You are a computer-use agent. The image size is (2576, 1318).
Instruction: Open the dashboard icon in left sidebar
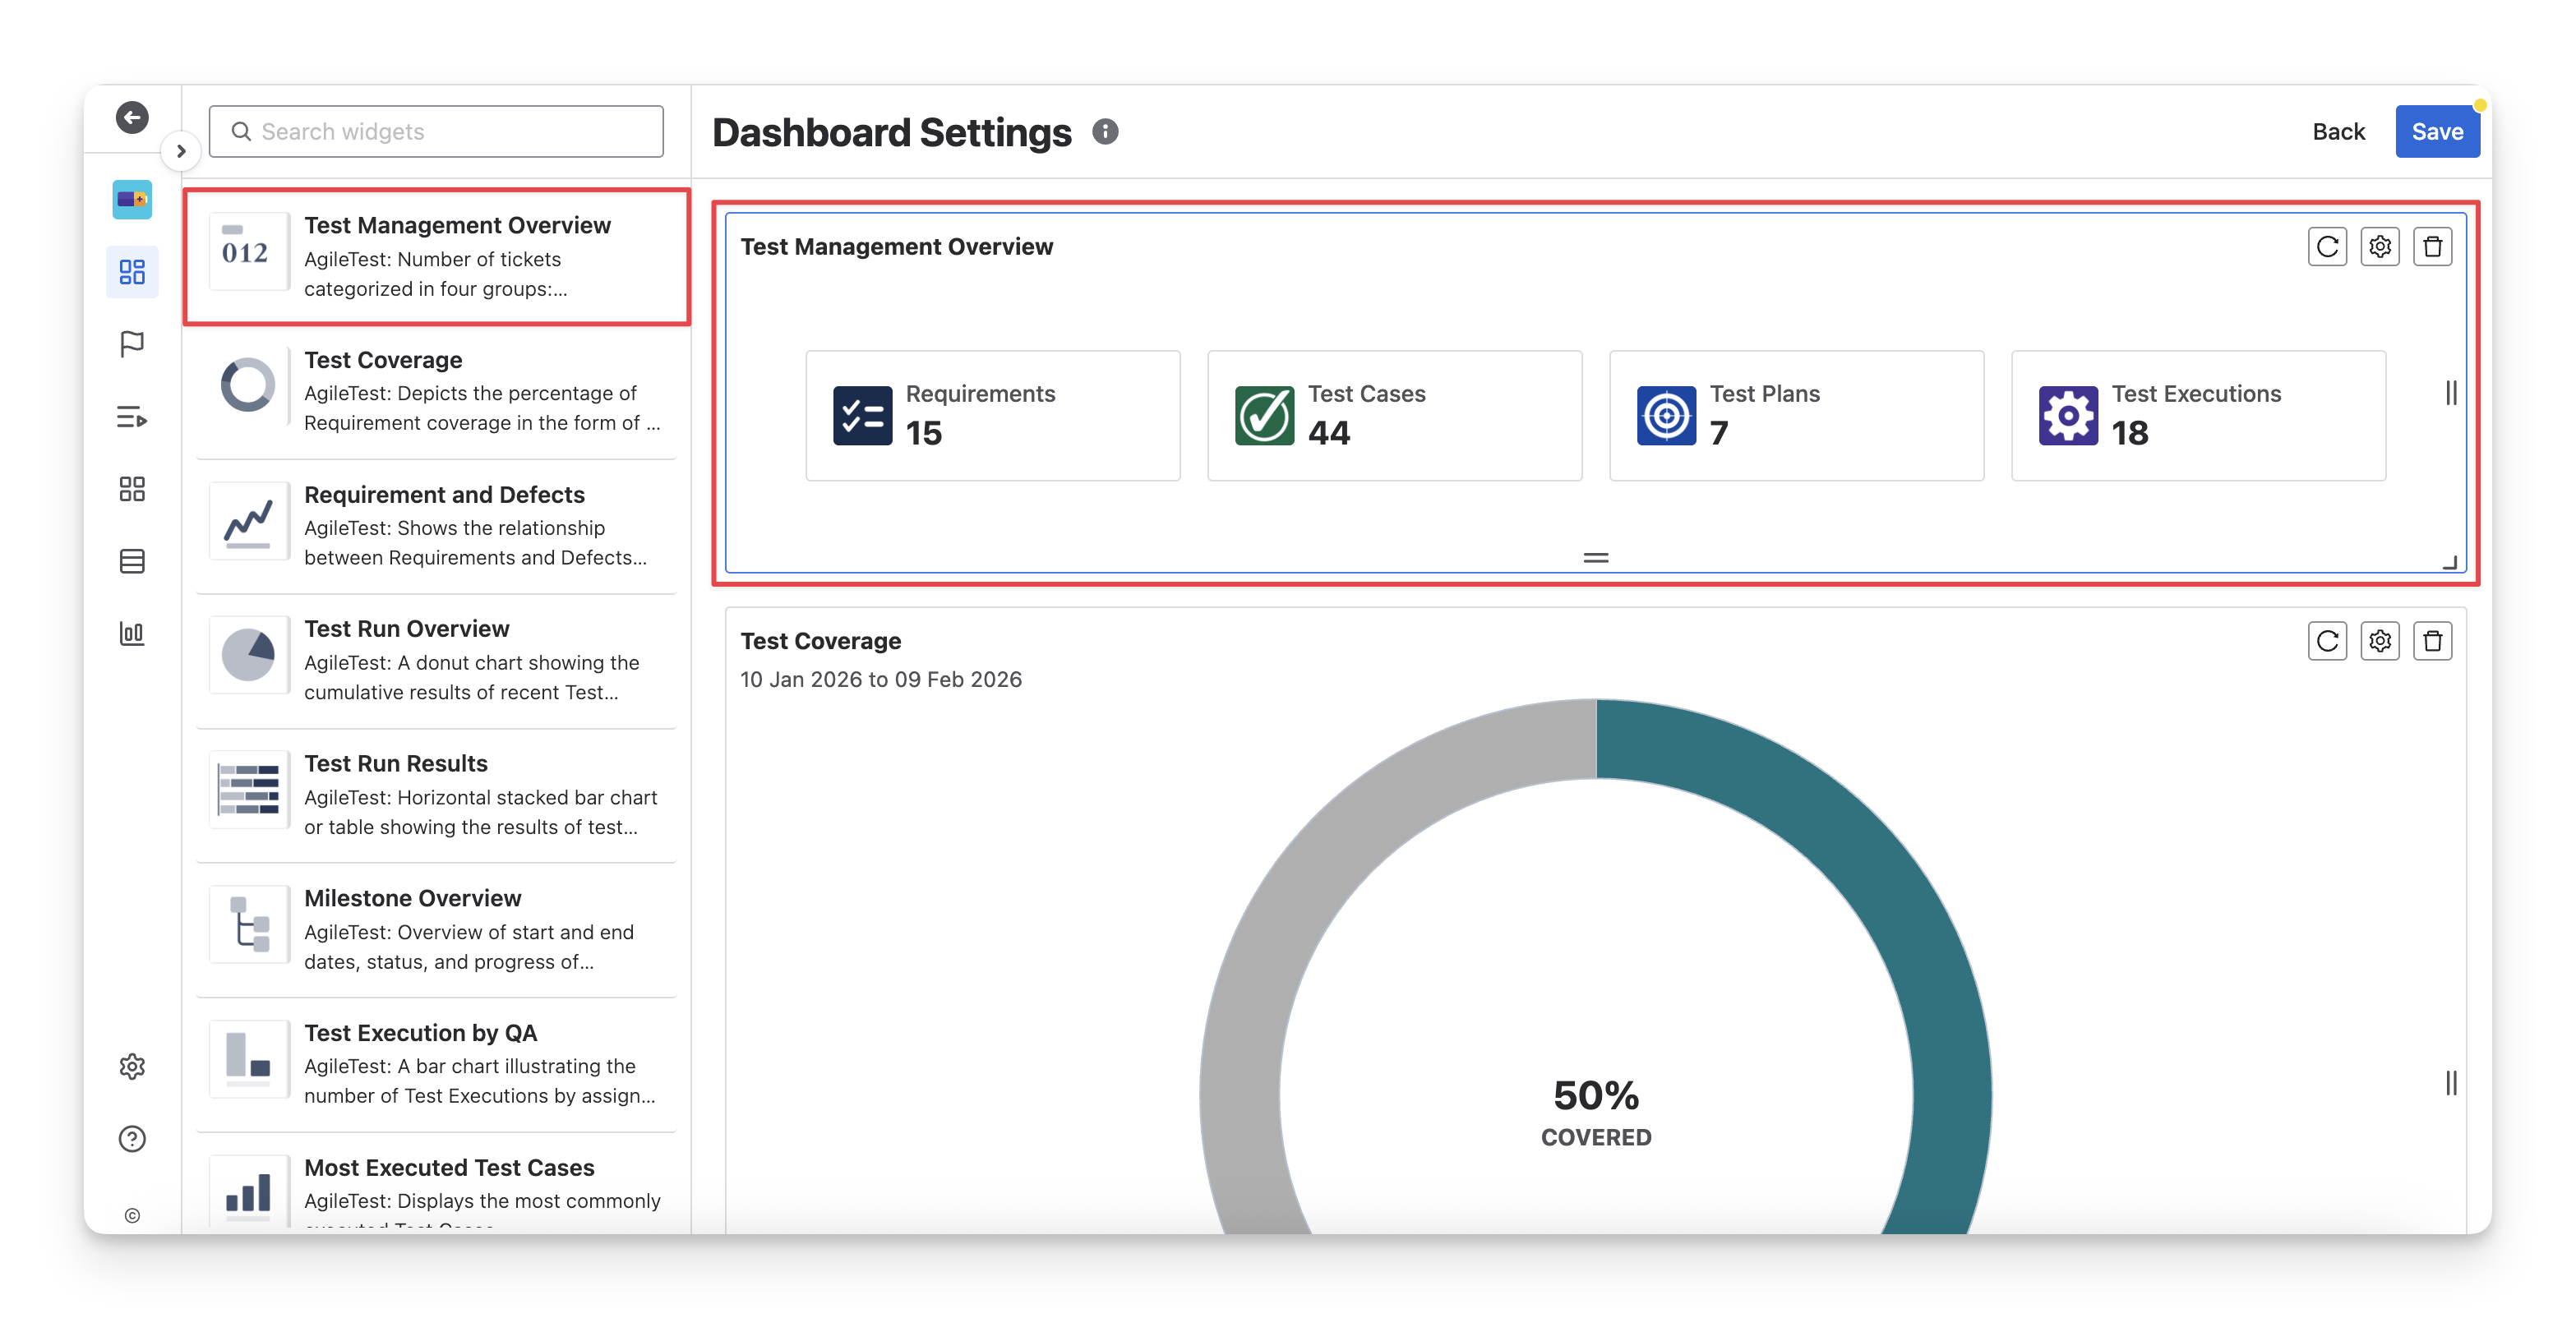point(132,272)
